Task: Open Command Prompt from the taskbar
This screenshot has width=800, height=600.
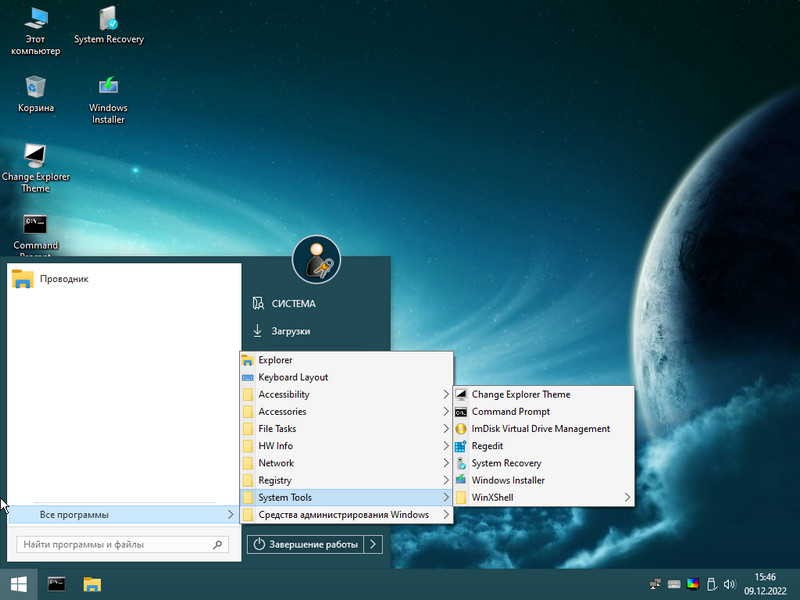Action: tap(56, 584)
